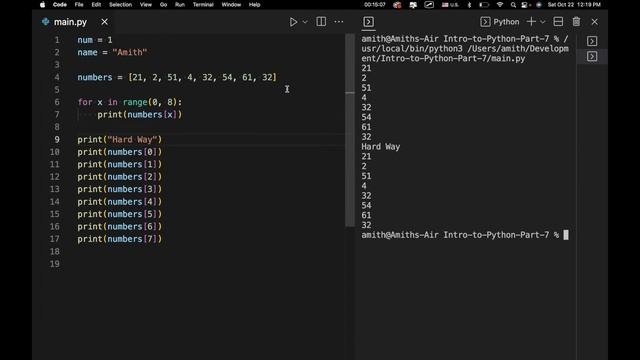The image size is (640, 360).
Task: Click the terminal panel tab icon
Action: tap(368, 22)
